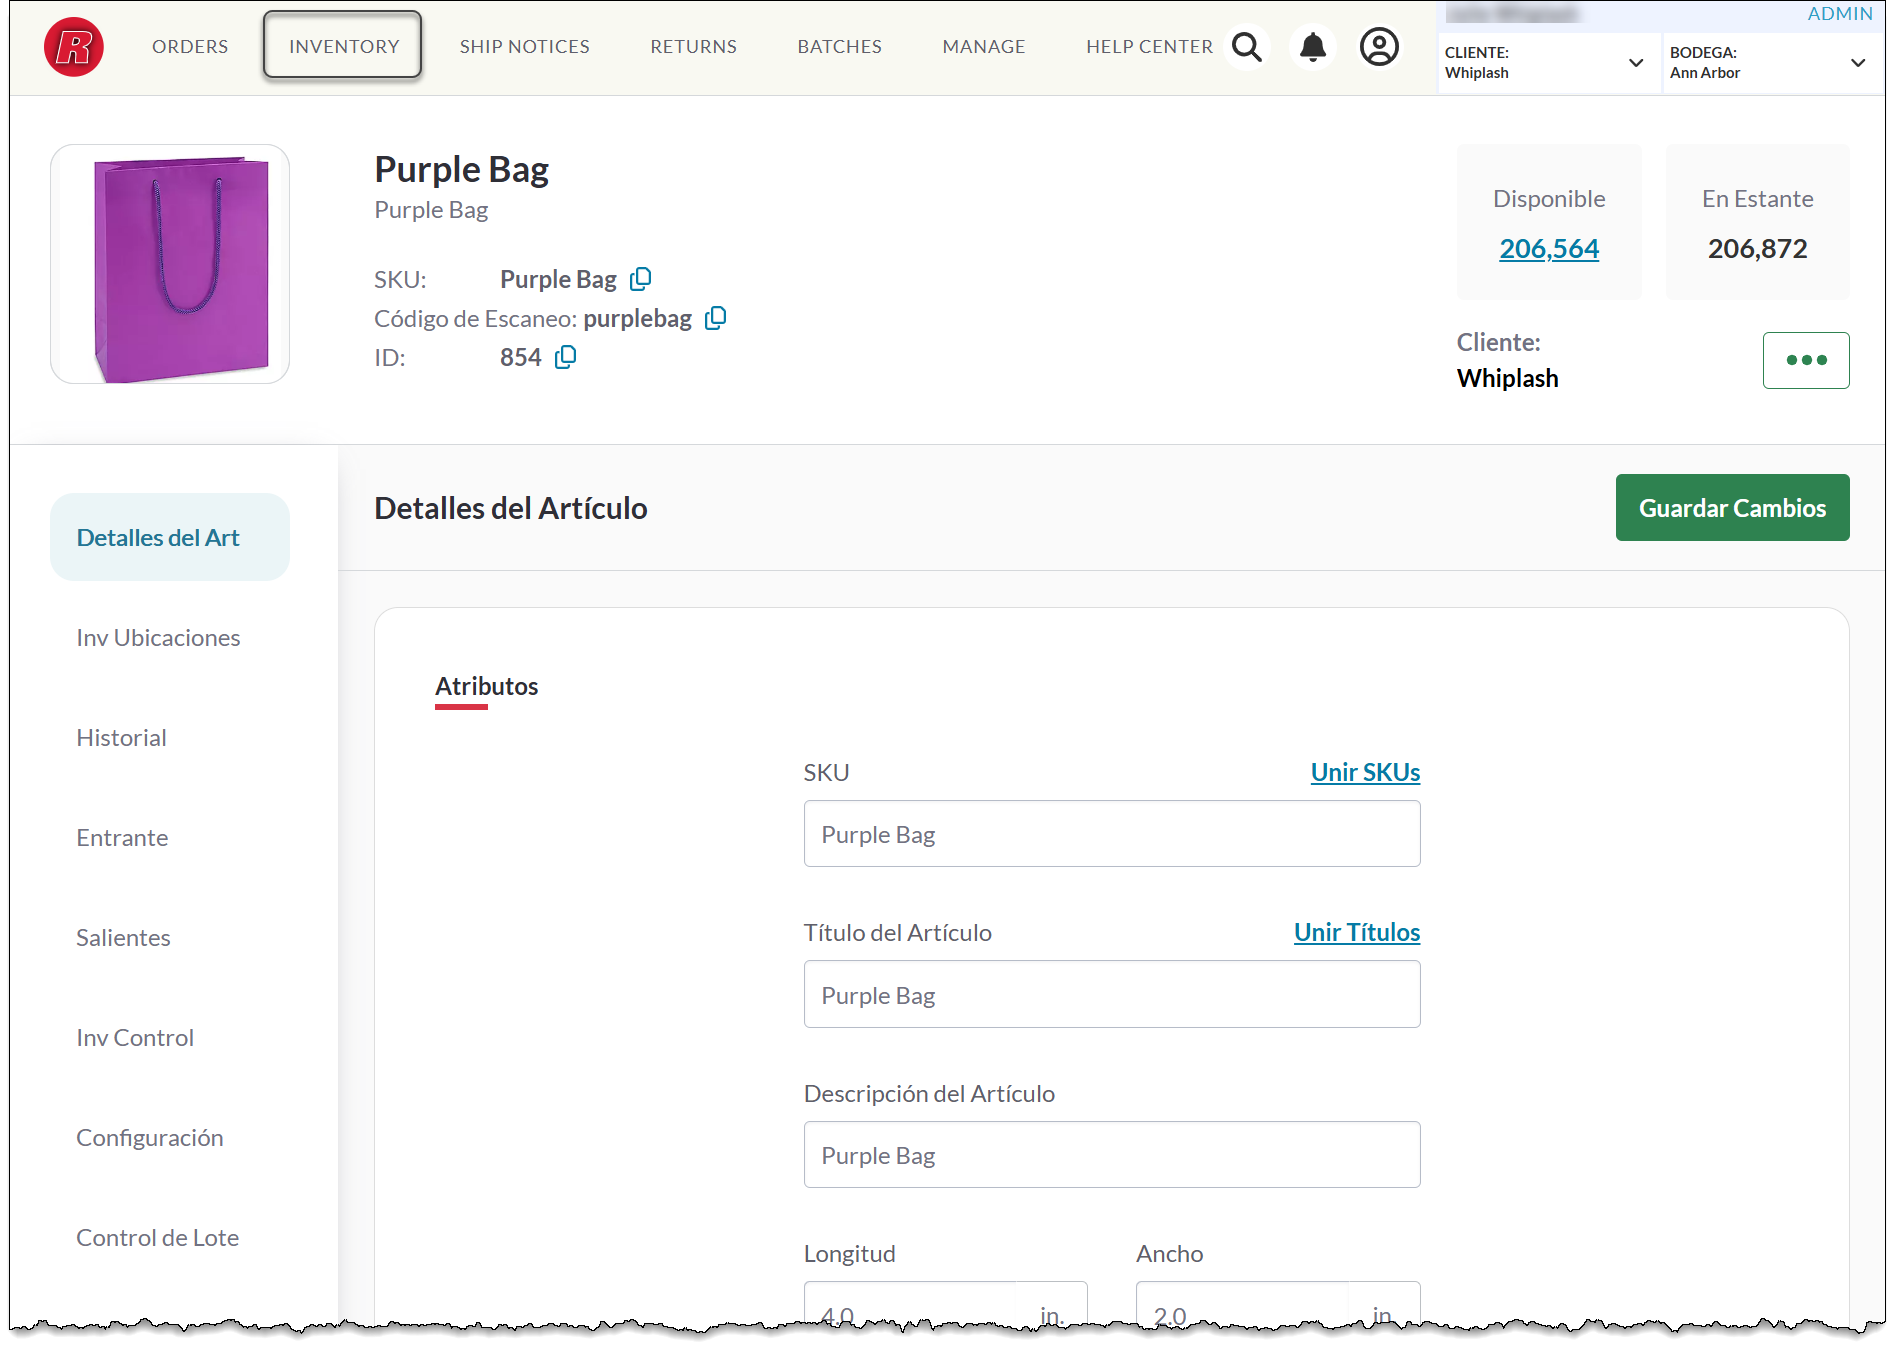Switch to the Inv Ubicaciones section
Image resolution: width=1895 pixels, height=1353 pixels.
click(158, 638)
